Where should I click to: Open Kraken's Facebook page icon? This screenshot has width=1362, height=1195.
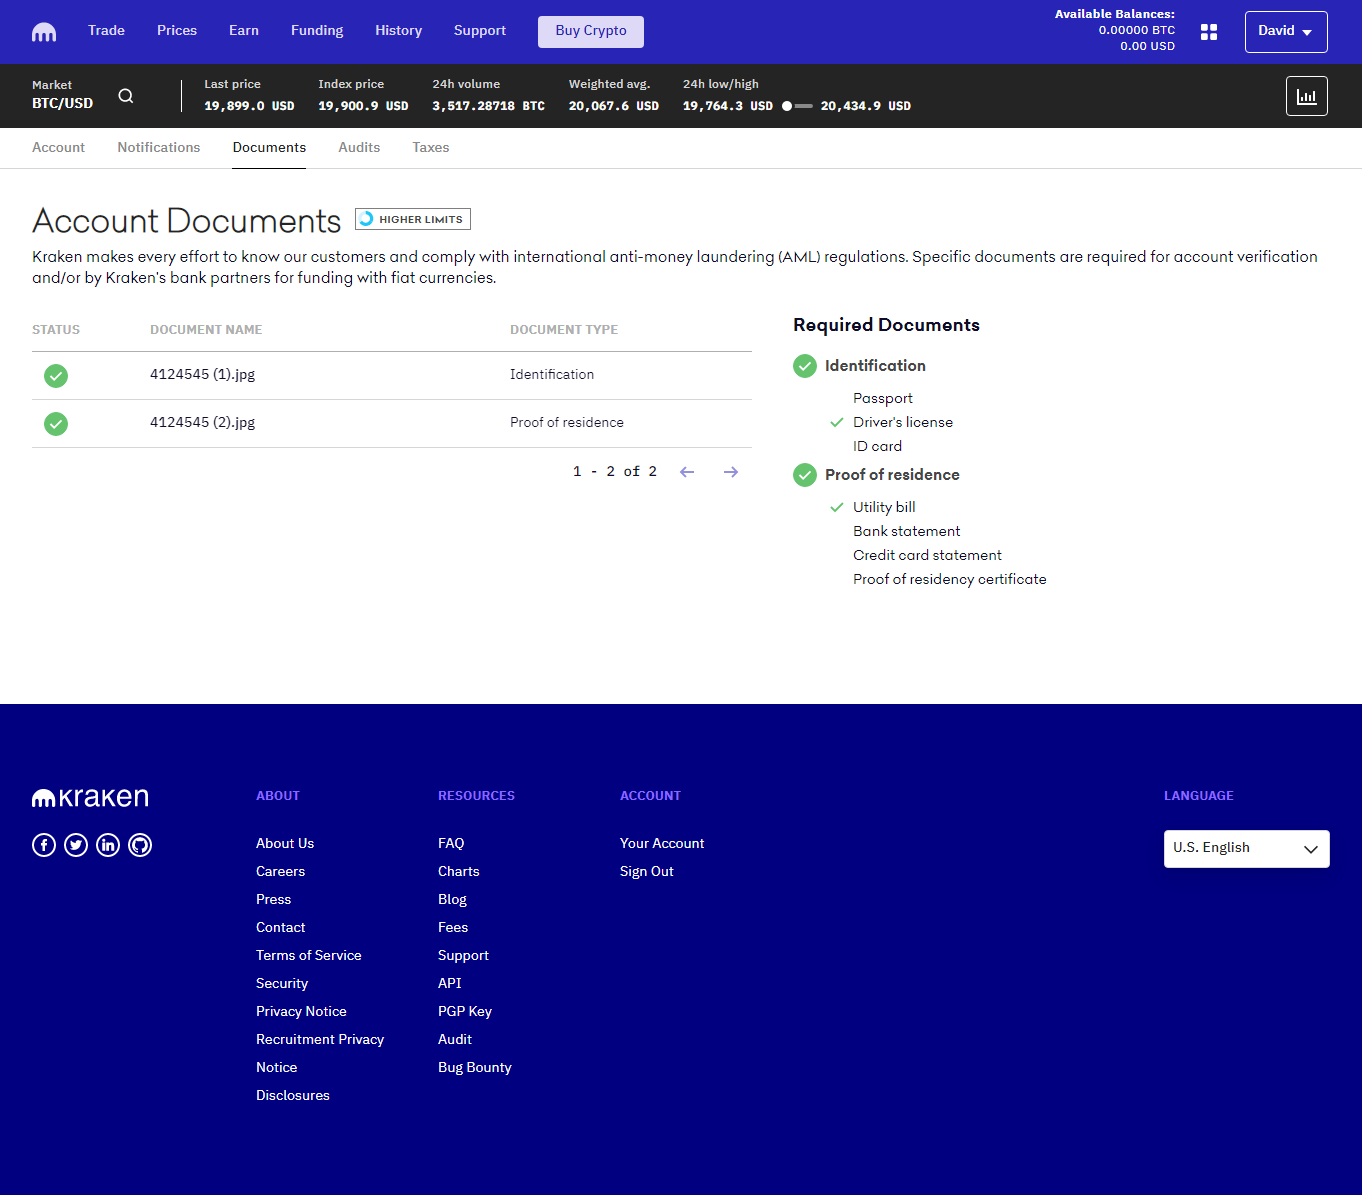coord(44,845)
